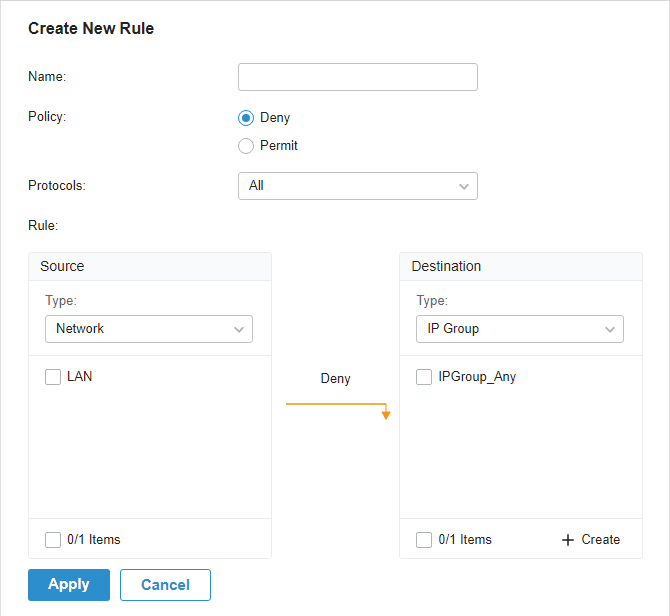Image resolution: width=670 pixels, height=616 pixels.
Task: Click the Destination Type chevron arrow
Action: coord(610,329)
